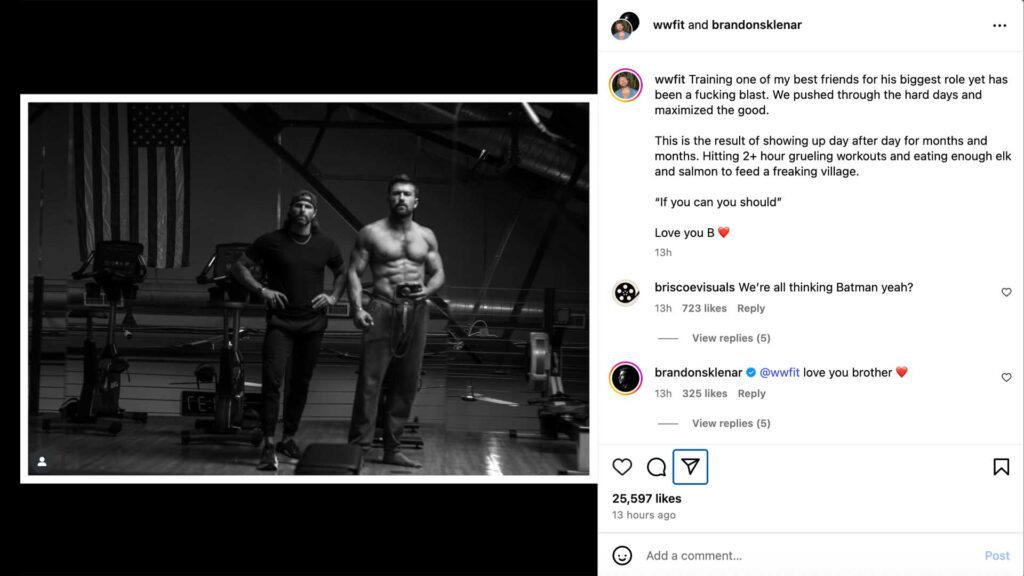
Task: Like the post with the heart icon
Action: [622, 467]
